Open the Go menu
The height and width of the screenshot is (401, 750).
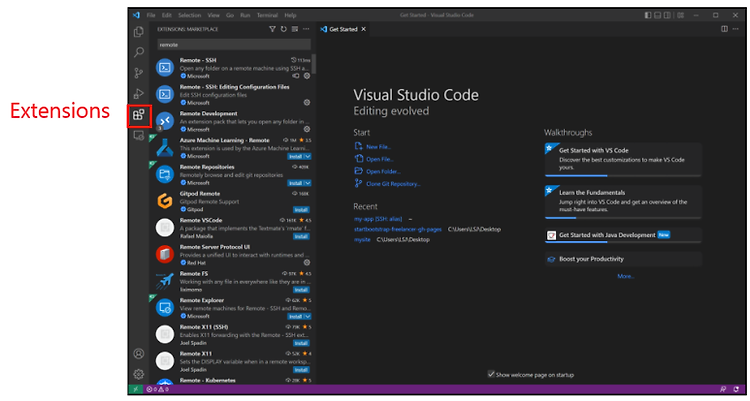point(230,15)
